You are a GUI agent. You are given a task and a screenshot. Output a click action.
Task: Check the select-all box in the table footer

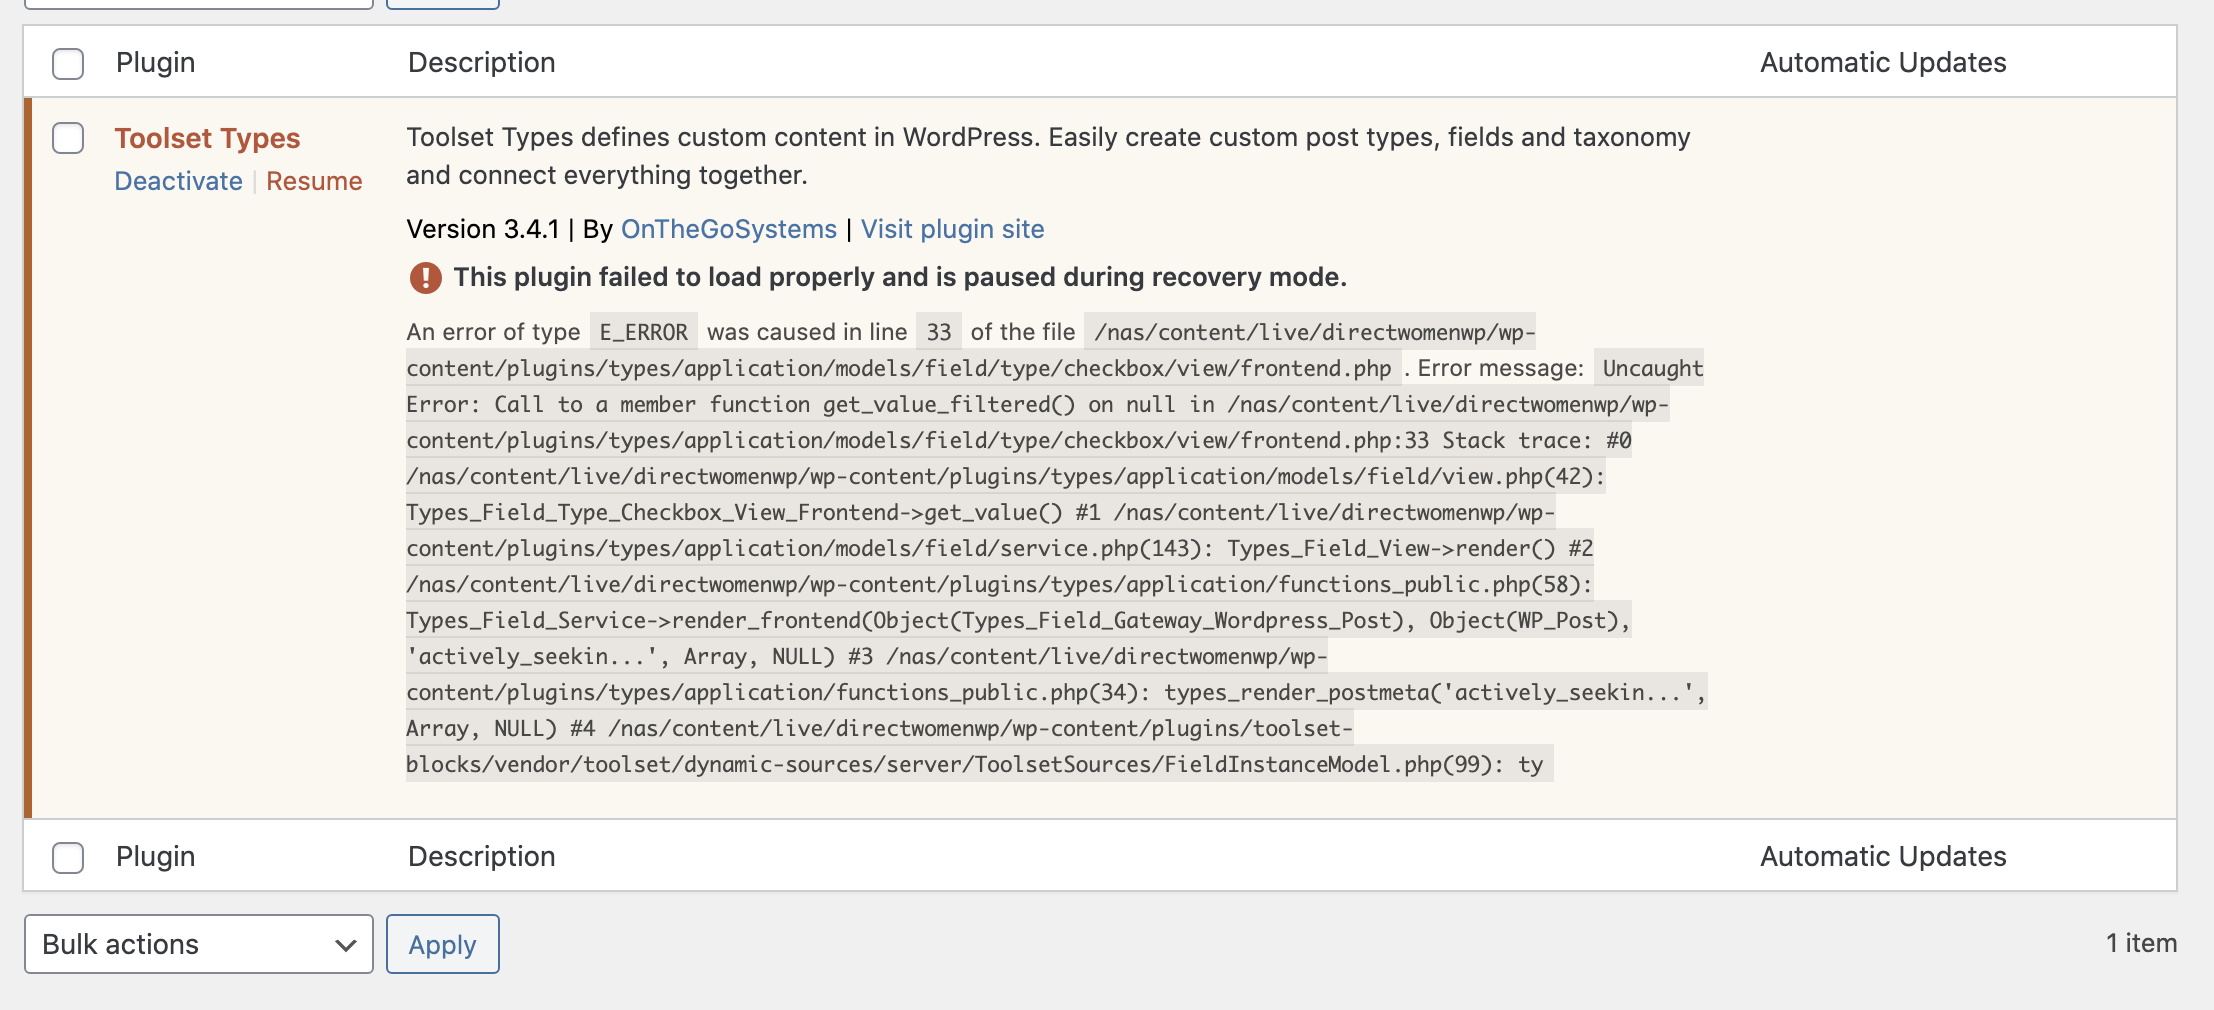coord(68,857)
